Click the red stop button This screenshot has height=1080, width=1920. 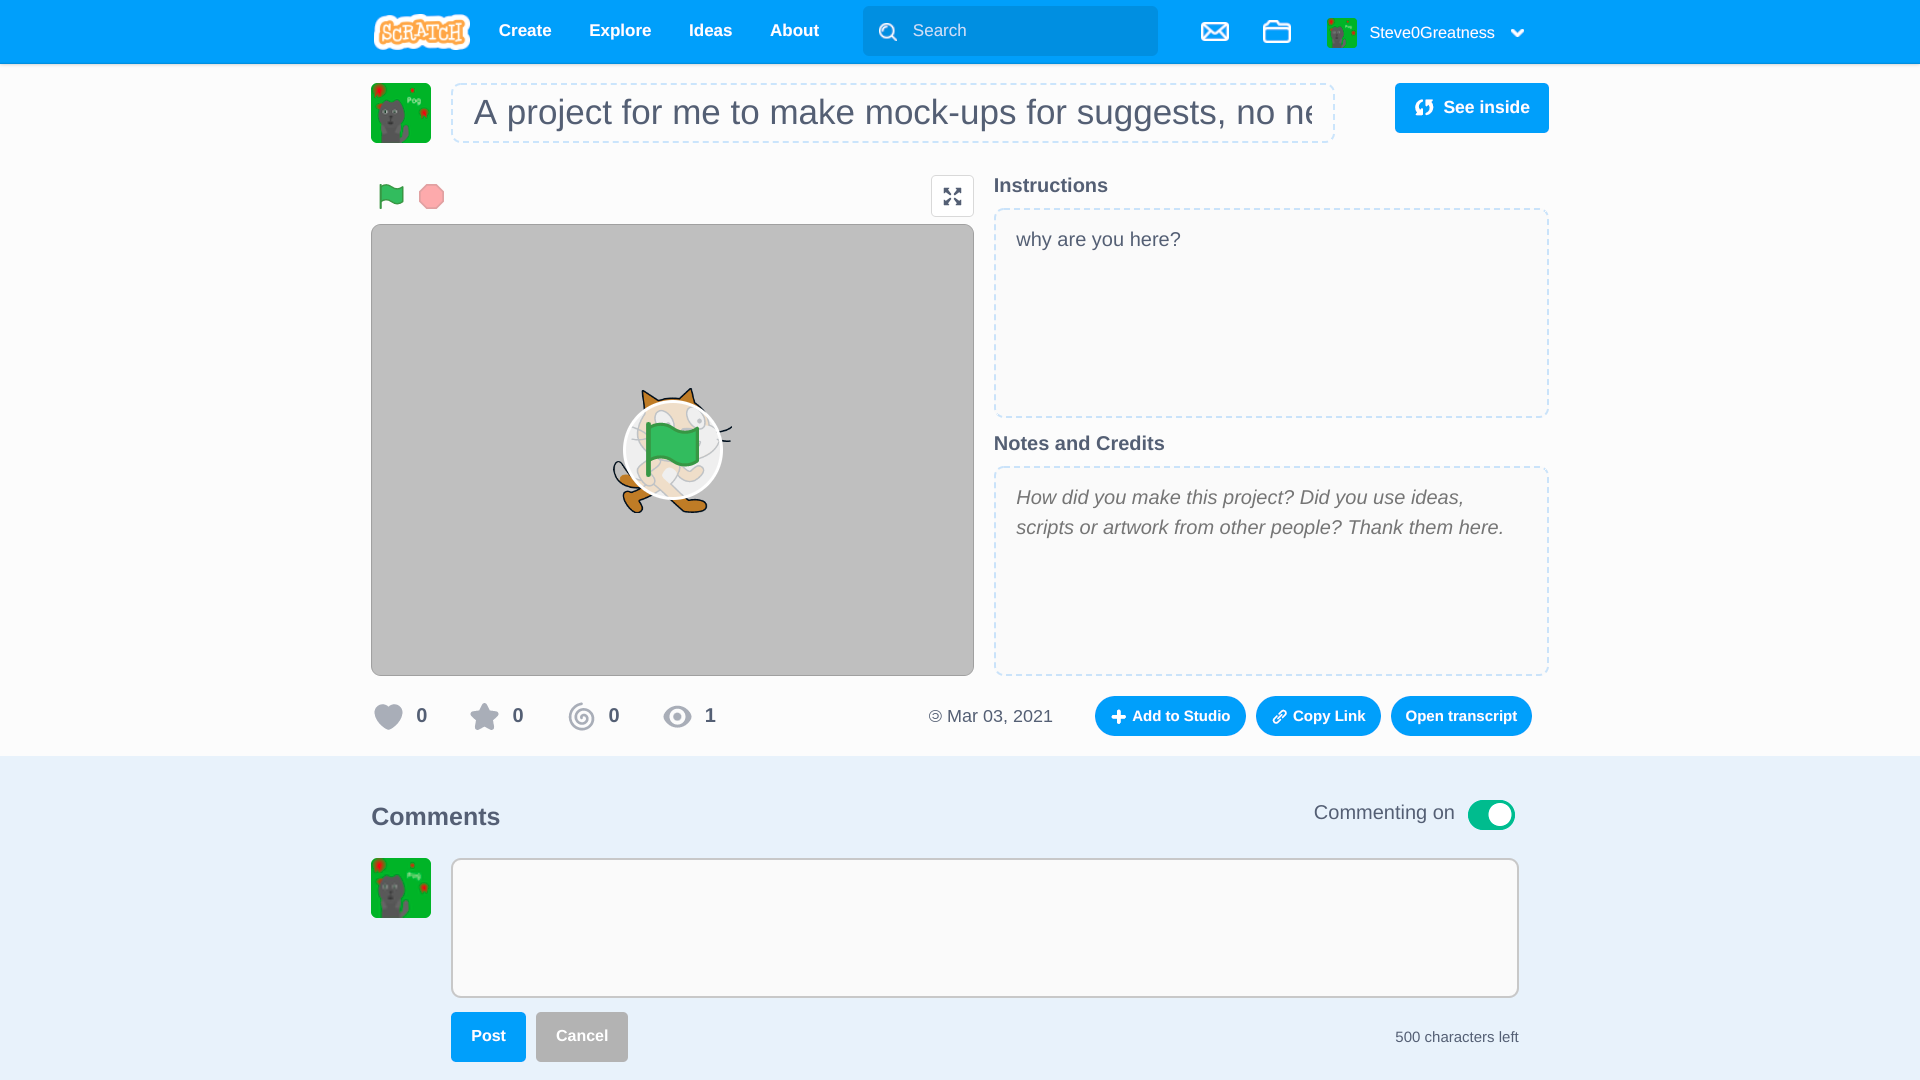[x=431, y=195]
